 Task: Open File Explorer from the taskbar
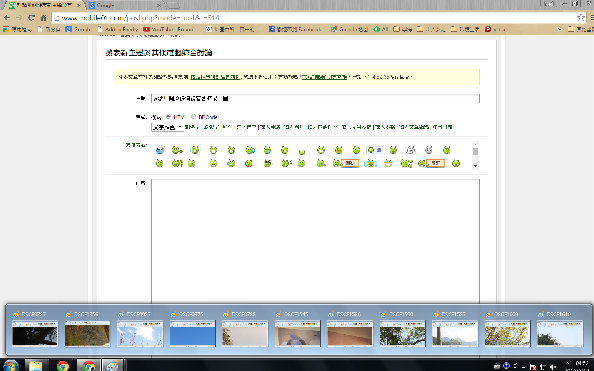pos(36,366)
